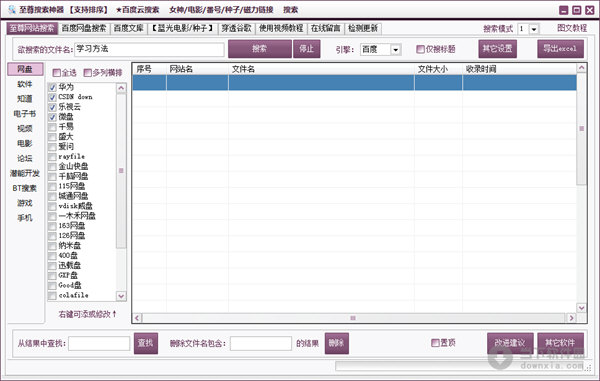Sort by the 文件大小 column header
The width and height of the screenshot is (600, 381).
click(439, 69)
